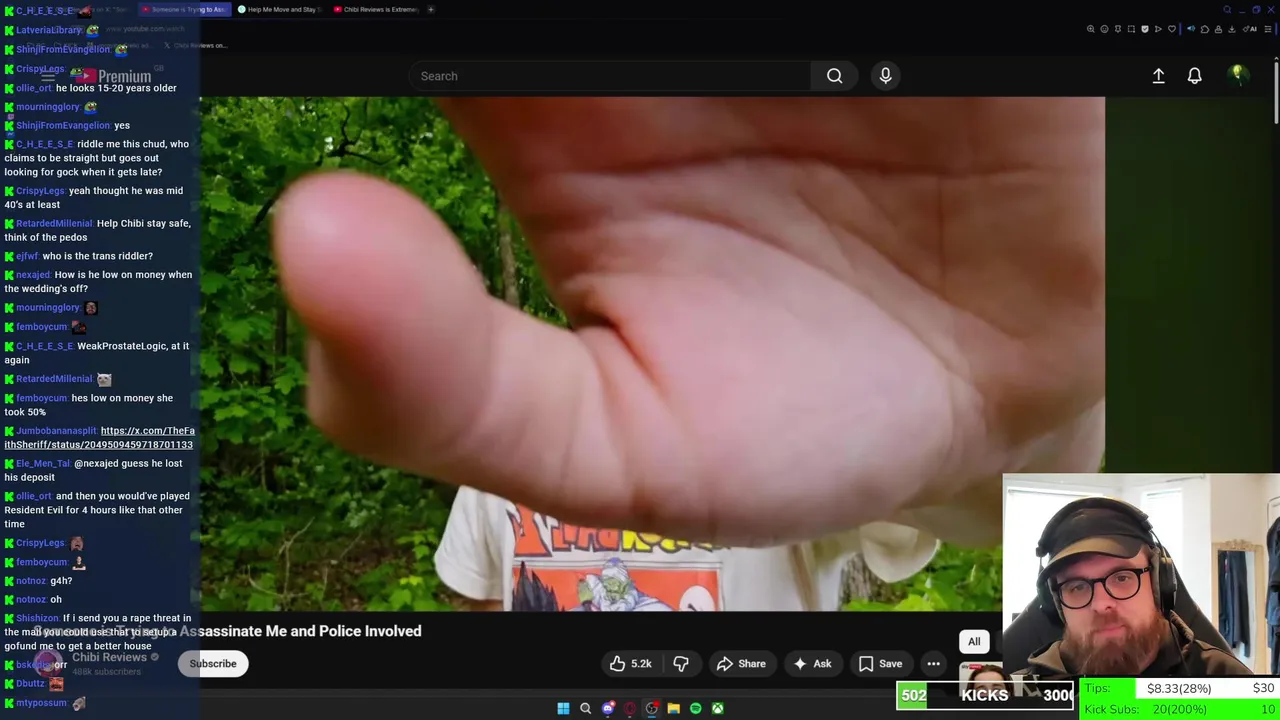Click the browser heart bookmark icon
Image resolution: width=1280 pixels, height=720 pixels.
(x=1172, y=29)
